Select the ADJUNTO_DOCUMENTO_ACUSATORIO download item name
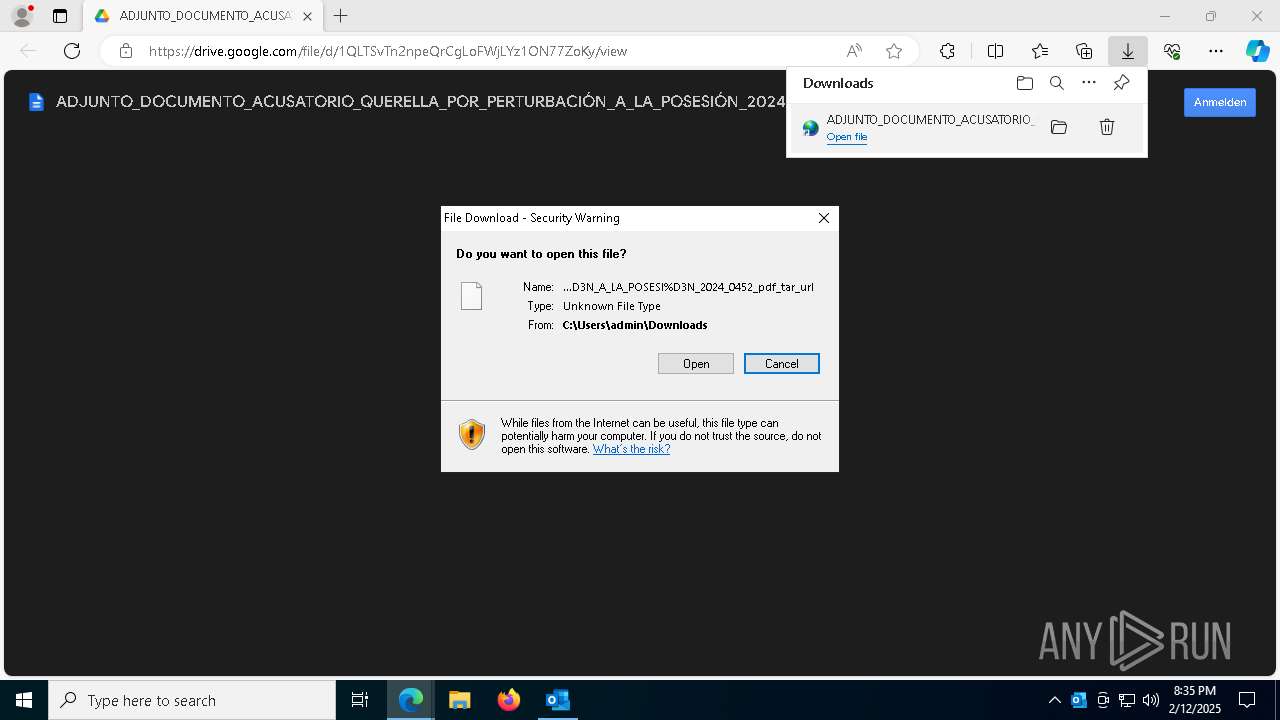This screenshot has height=720, width=1280. [x=930, y=120]
